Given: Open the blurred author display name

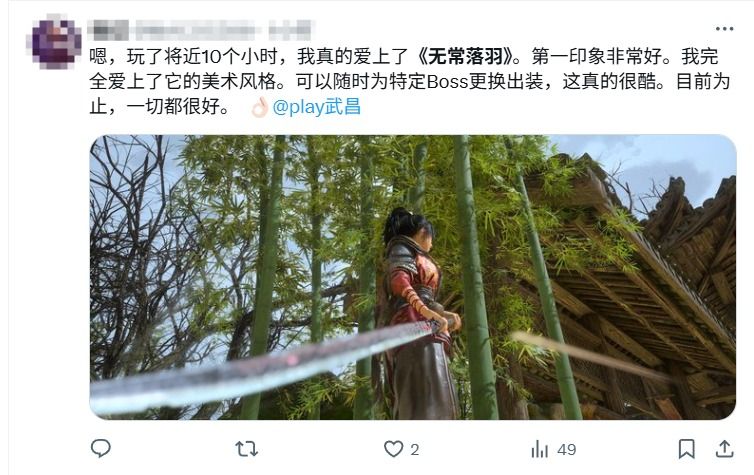Looking at the screenshot, I should tap(110, 30).
